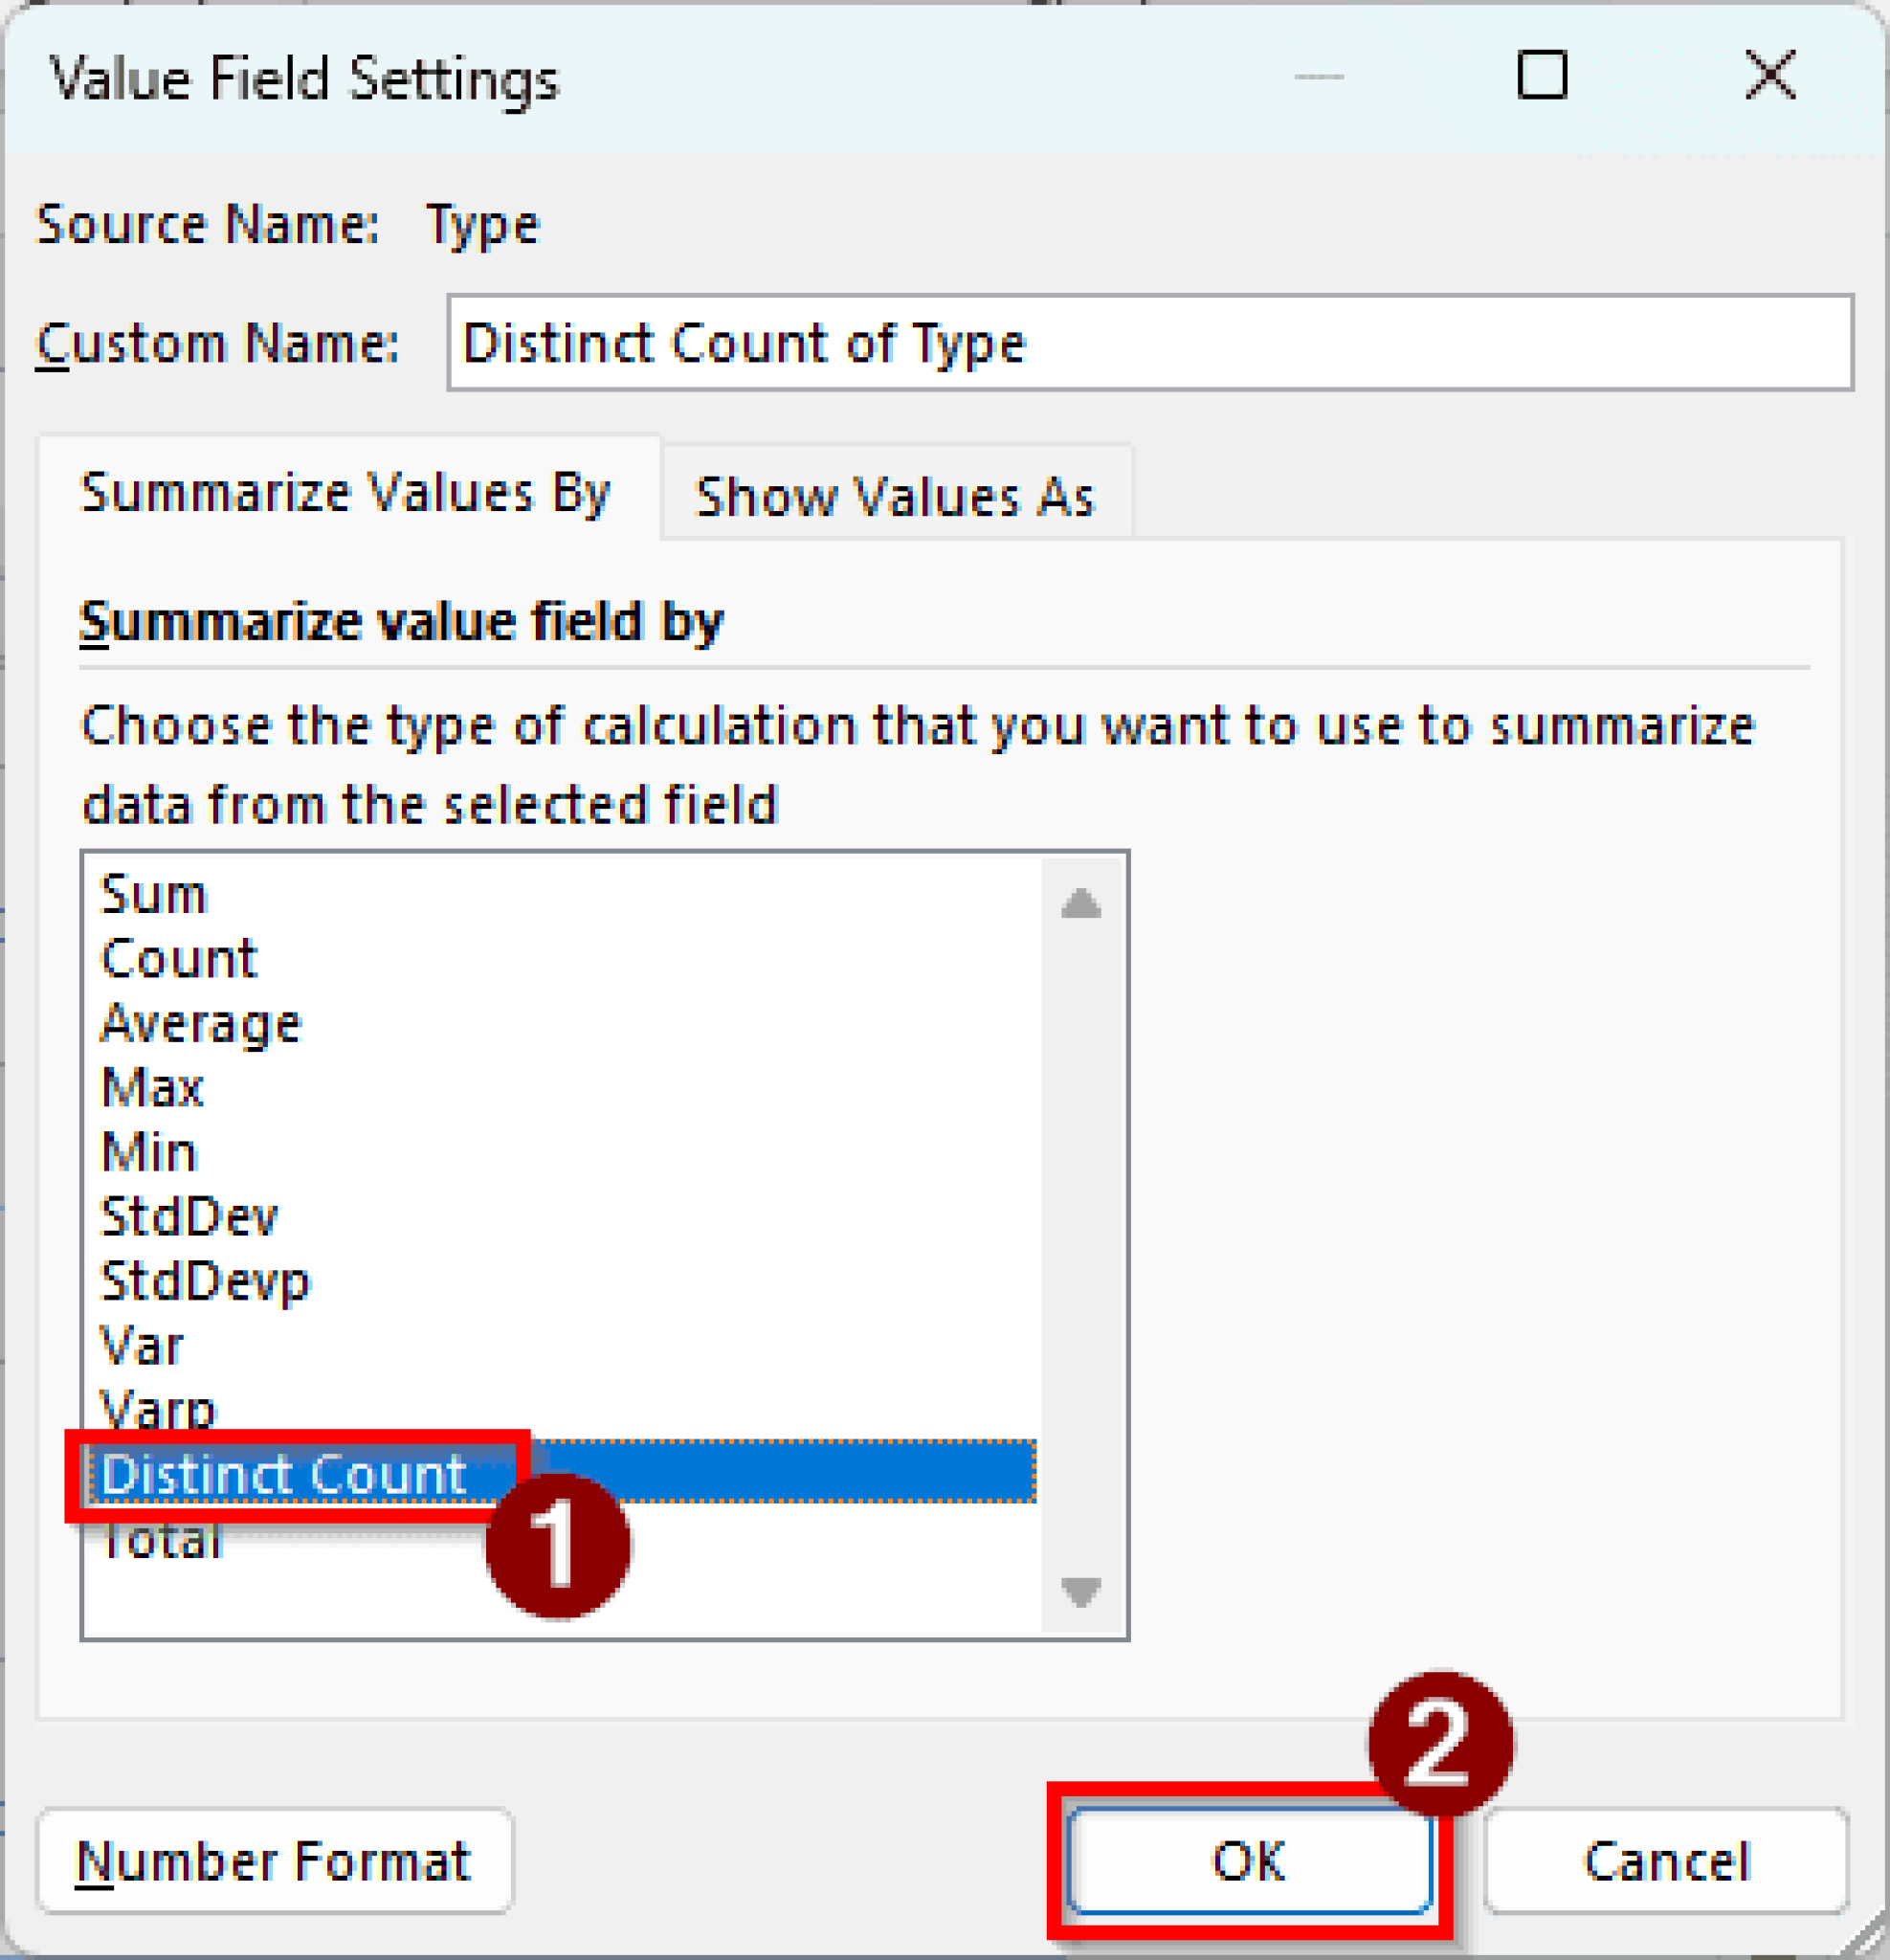1890x1960 pixels.
Task: Select Total in the calculation list
Action: click(160, 1540)
